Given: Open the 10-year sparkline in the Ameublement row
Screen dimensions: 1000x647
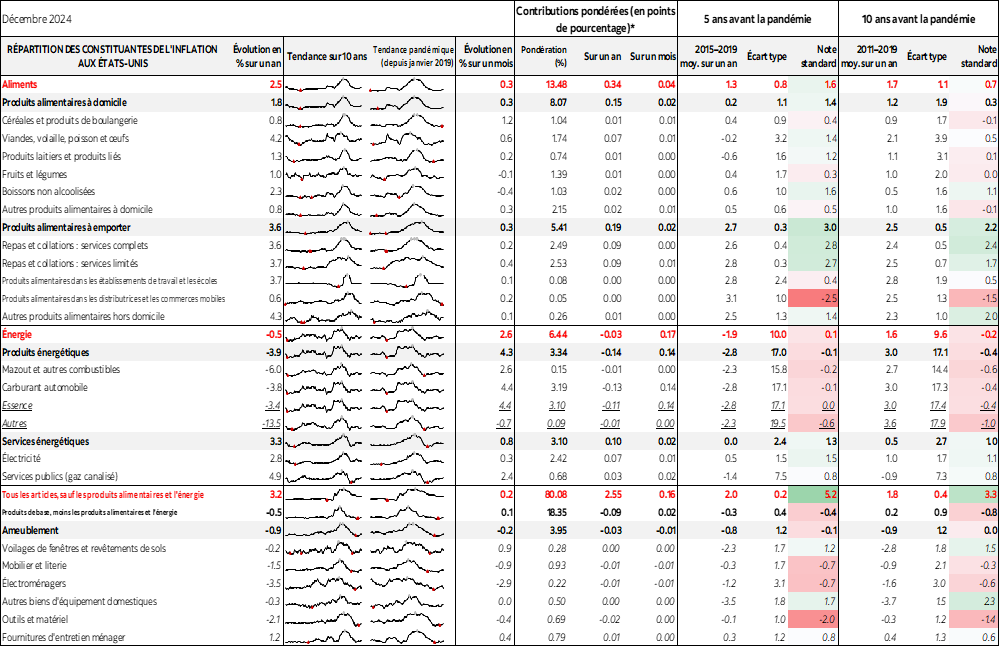Looking at the screenshot, I should click(x=327, y=530).
